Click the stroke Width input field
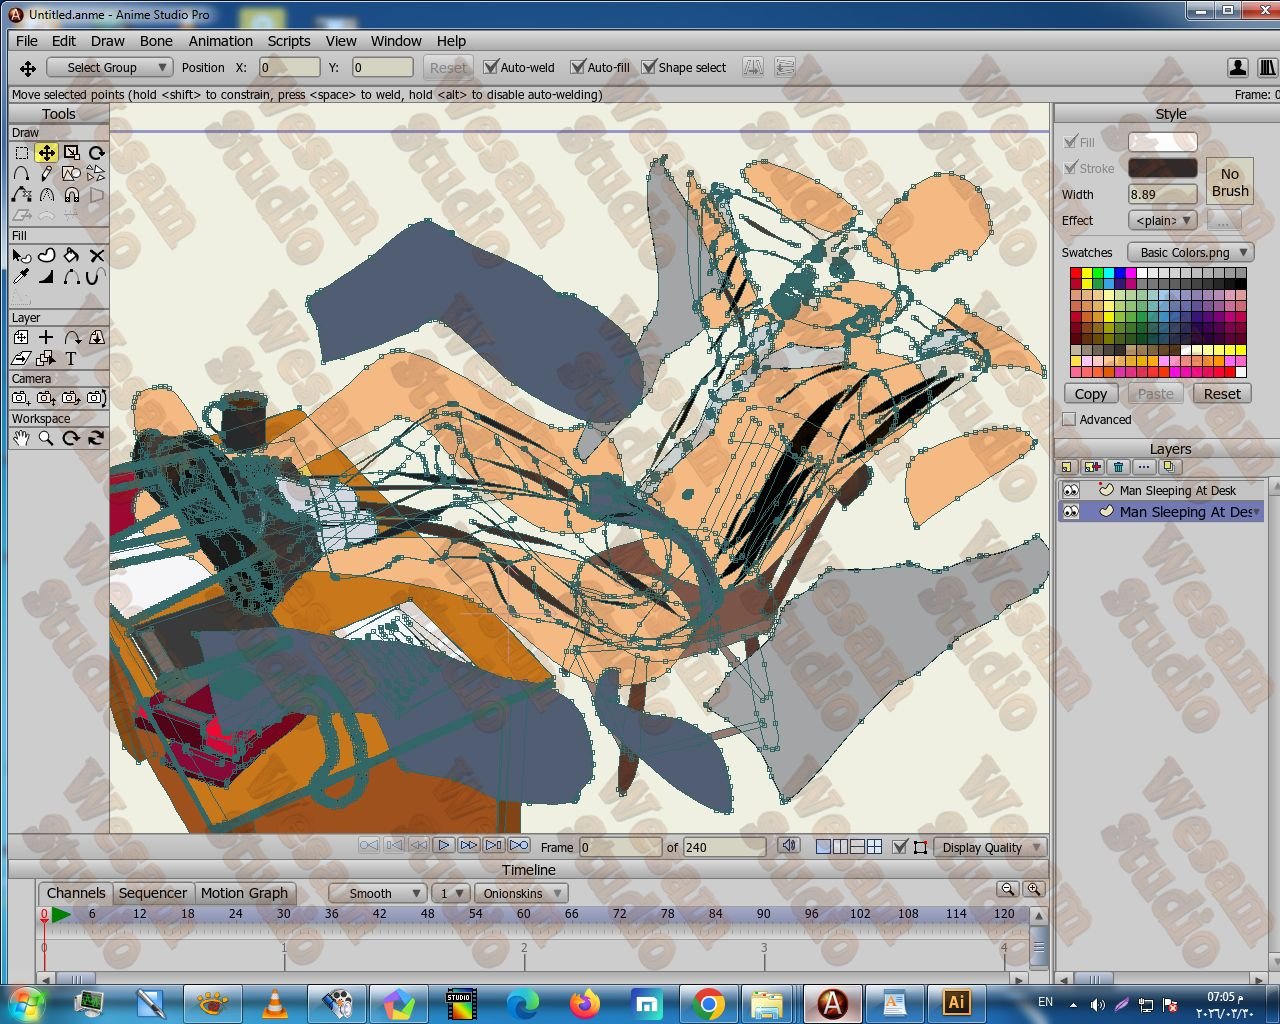Image resolution: width=1280 pixels, height=1024 pixels. [x=1163, y=194]
